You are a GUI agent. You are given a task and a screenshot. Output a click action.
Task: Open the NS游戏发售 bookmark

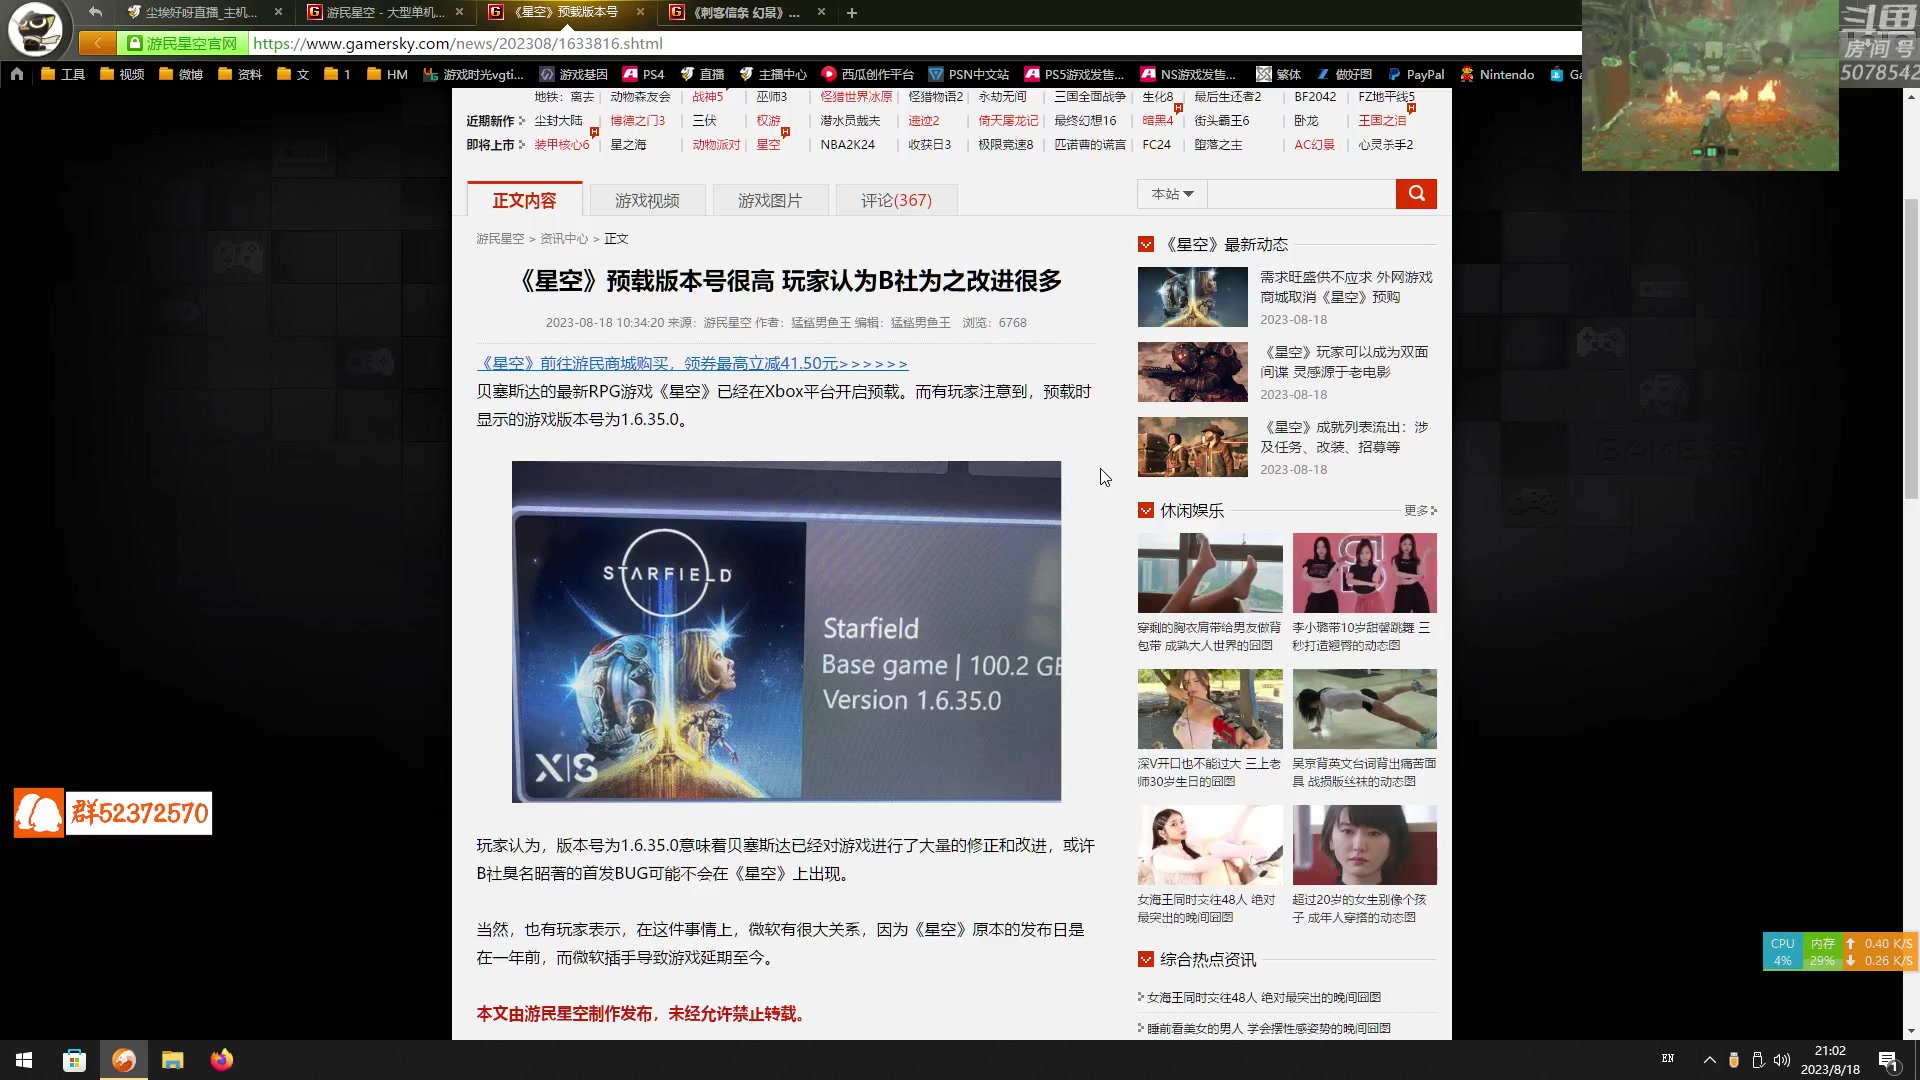(x=1188, y=74)
